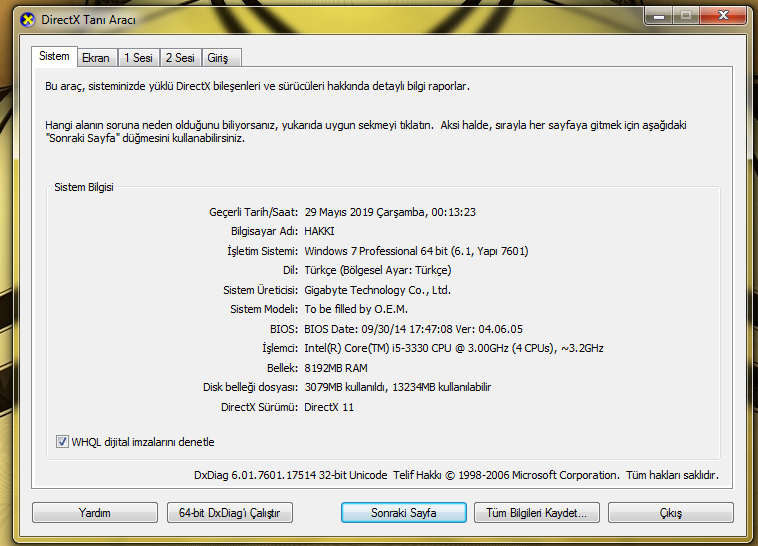Open the Ekran tab

click(x=96, y=58)
